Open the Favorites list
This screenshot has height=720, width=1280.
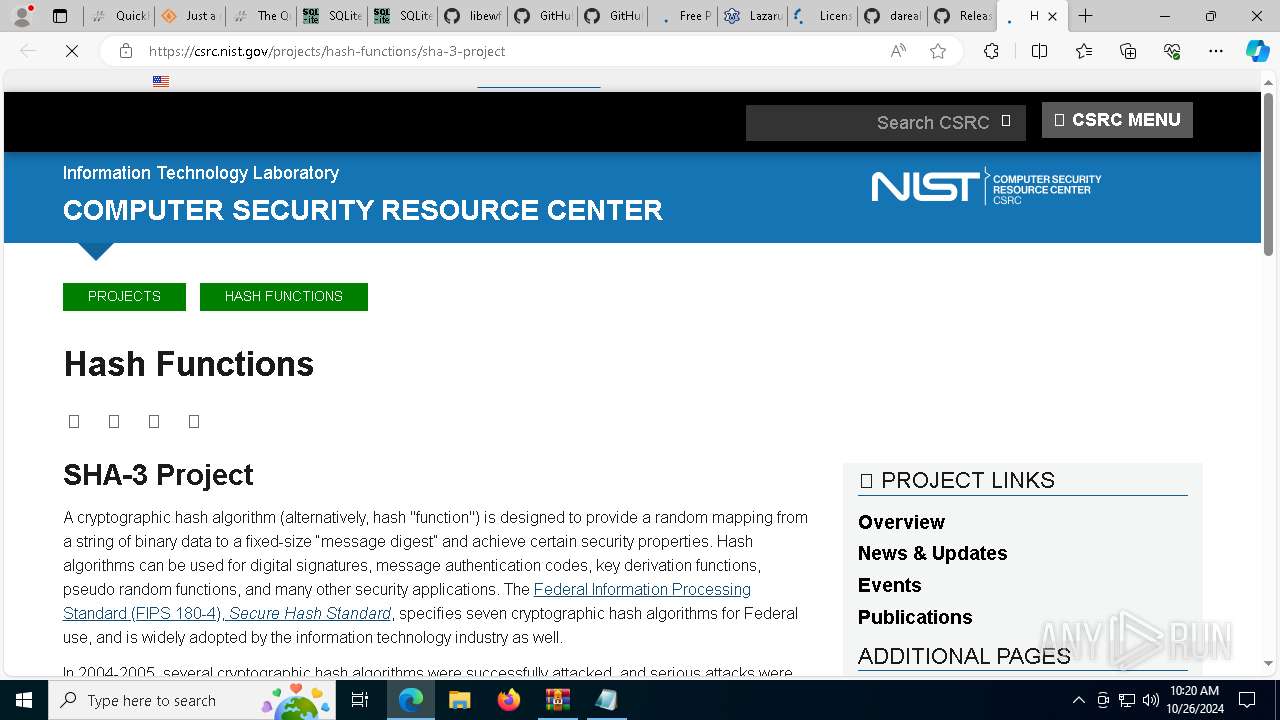tap(1084, 51)
